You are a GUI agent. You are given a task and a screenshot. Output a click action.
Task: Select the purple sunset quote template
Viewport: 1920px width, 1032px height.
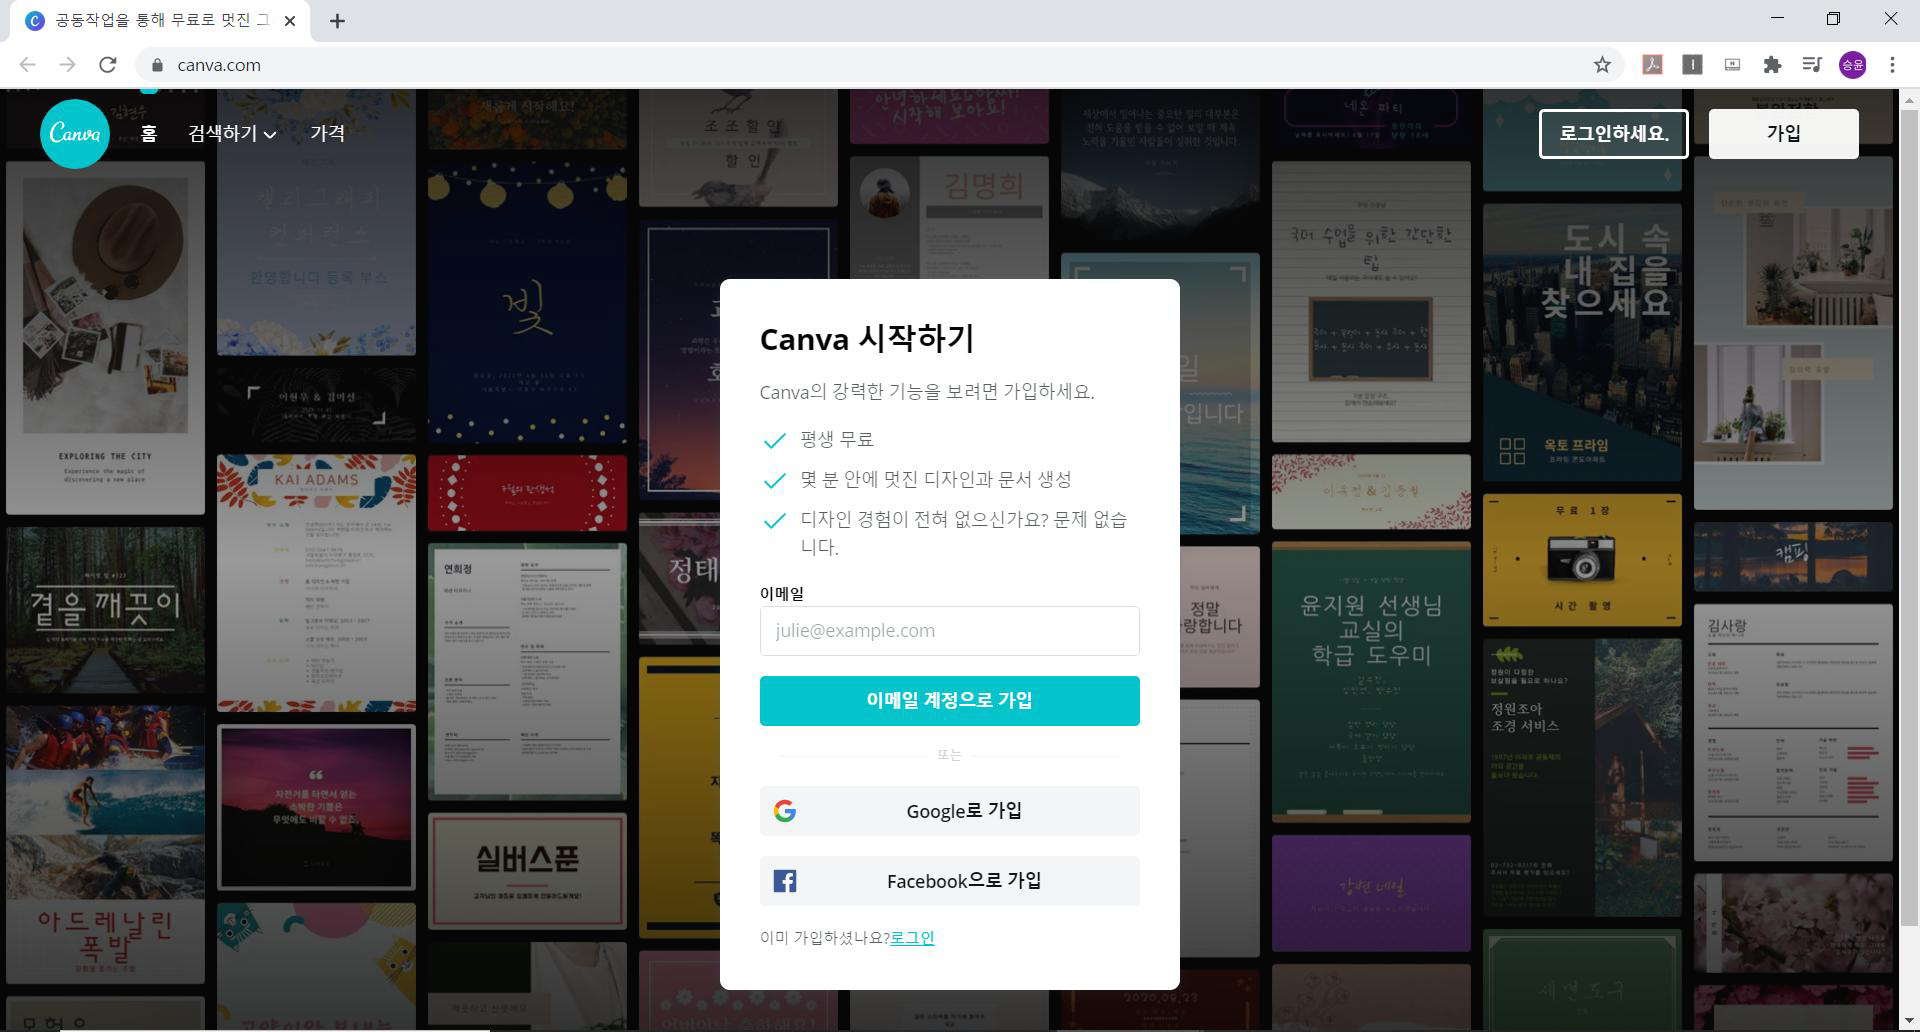point(316,807)
